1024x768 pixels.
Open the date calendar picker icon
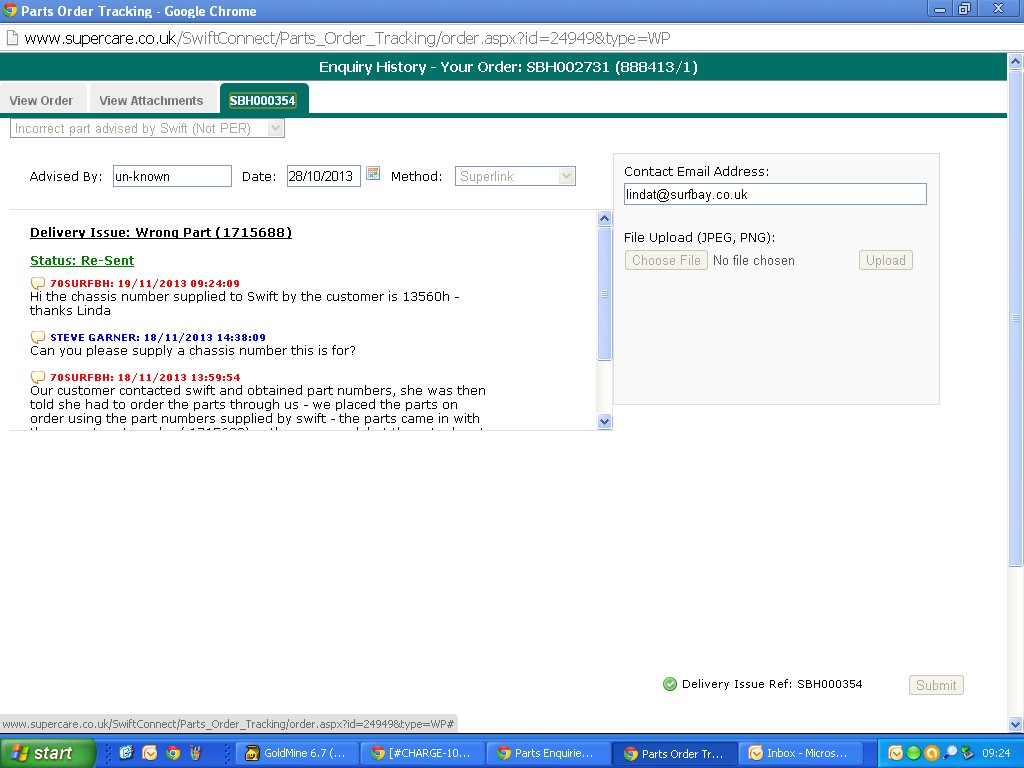coord(373,174)
